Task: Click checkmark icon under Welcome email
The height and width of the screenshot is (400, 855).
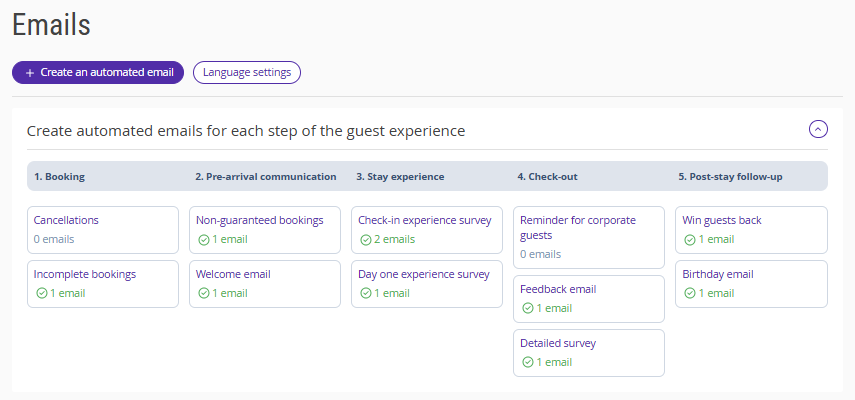Action: (x=204, y=294)
